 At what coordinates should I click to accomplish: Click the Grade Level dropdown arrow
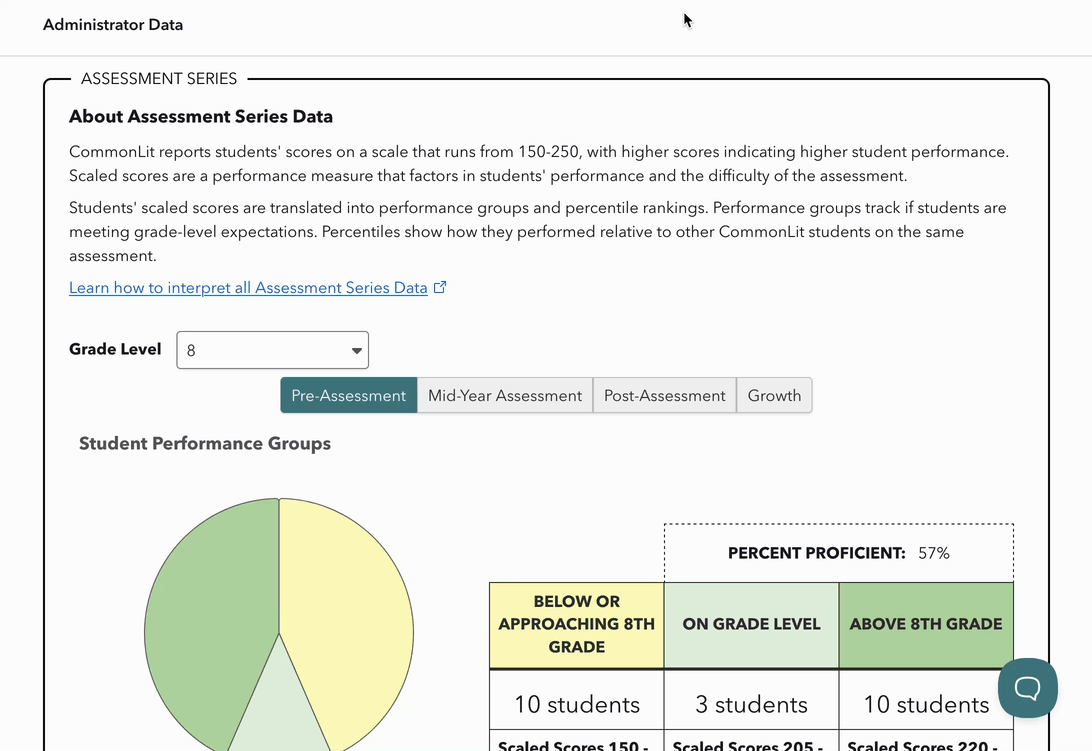pos(356,351)
